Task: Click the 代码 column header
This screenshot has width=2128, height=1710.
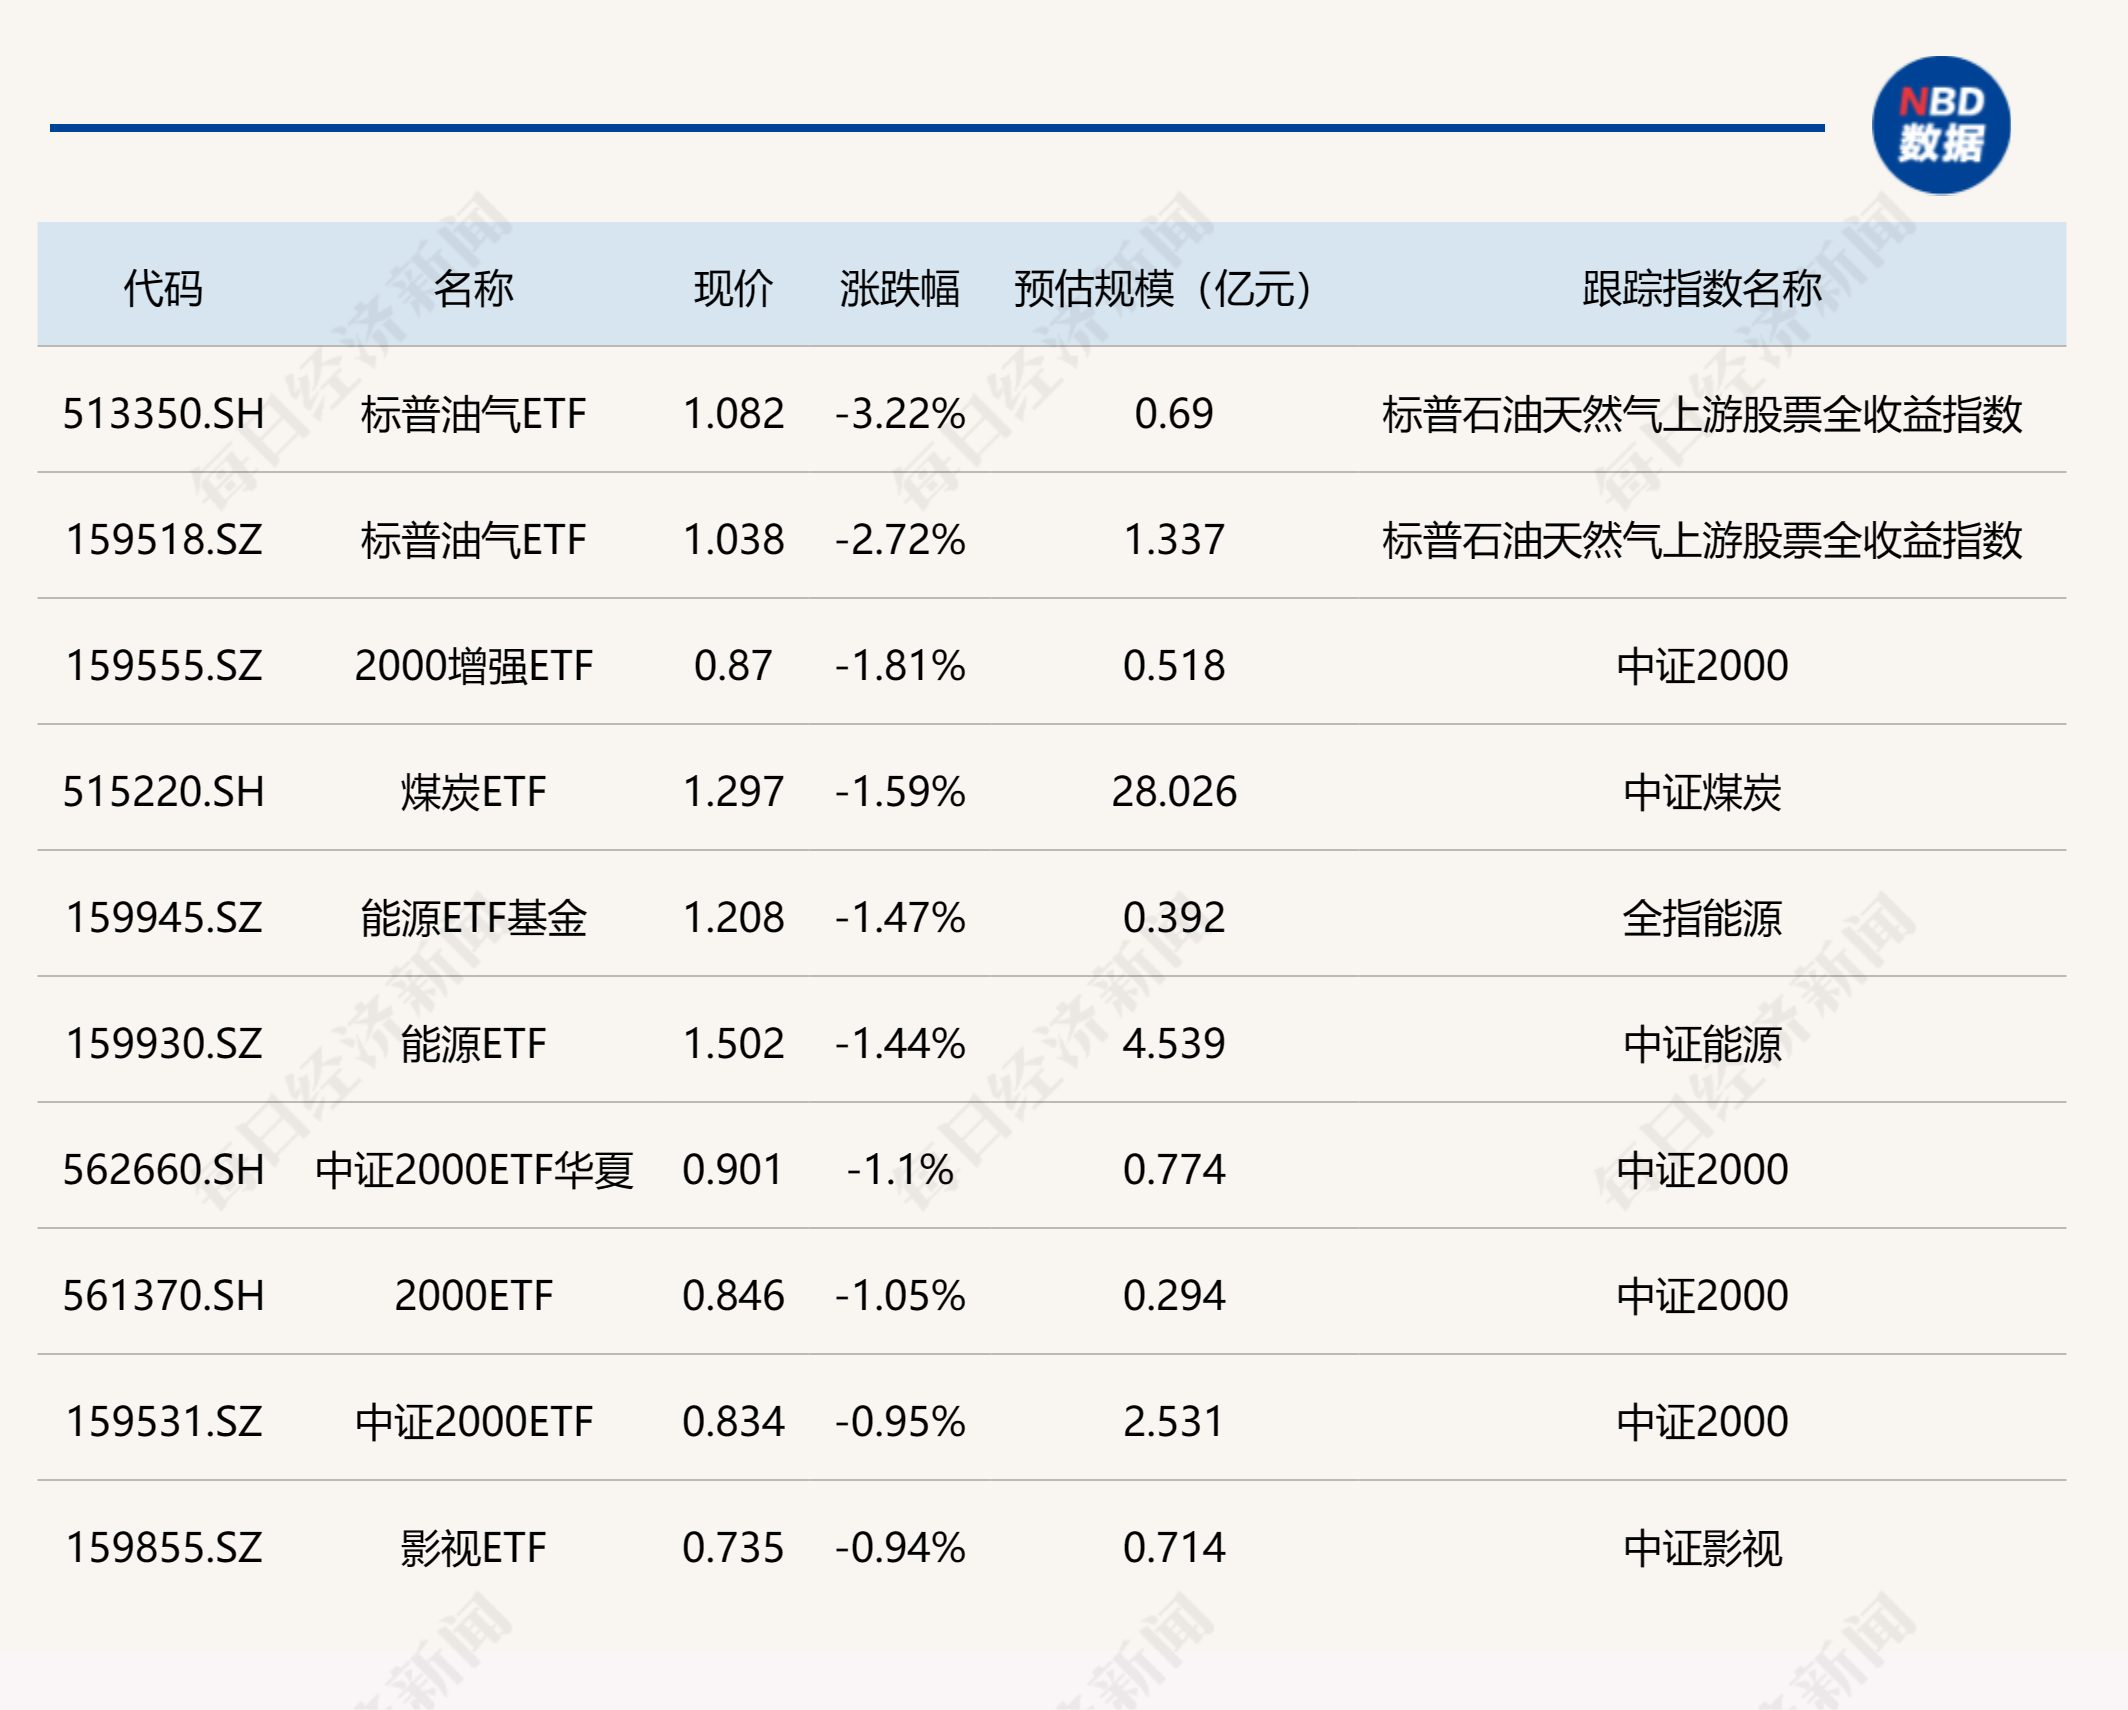Action: coord(163,289)
